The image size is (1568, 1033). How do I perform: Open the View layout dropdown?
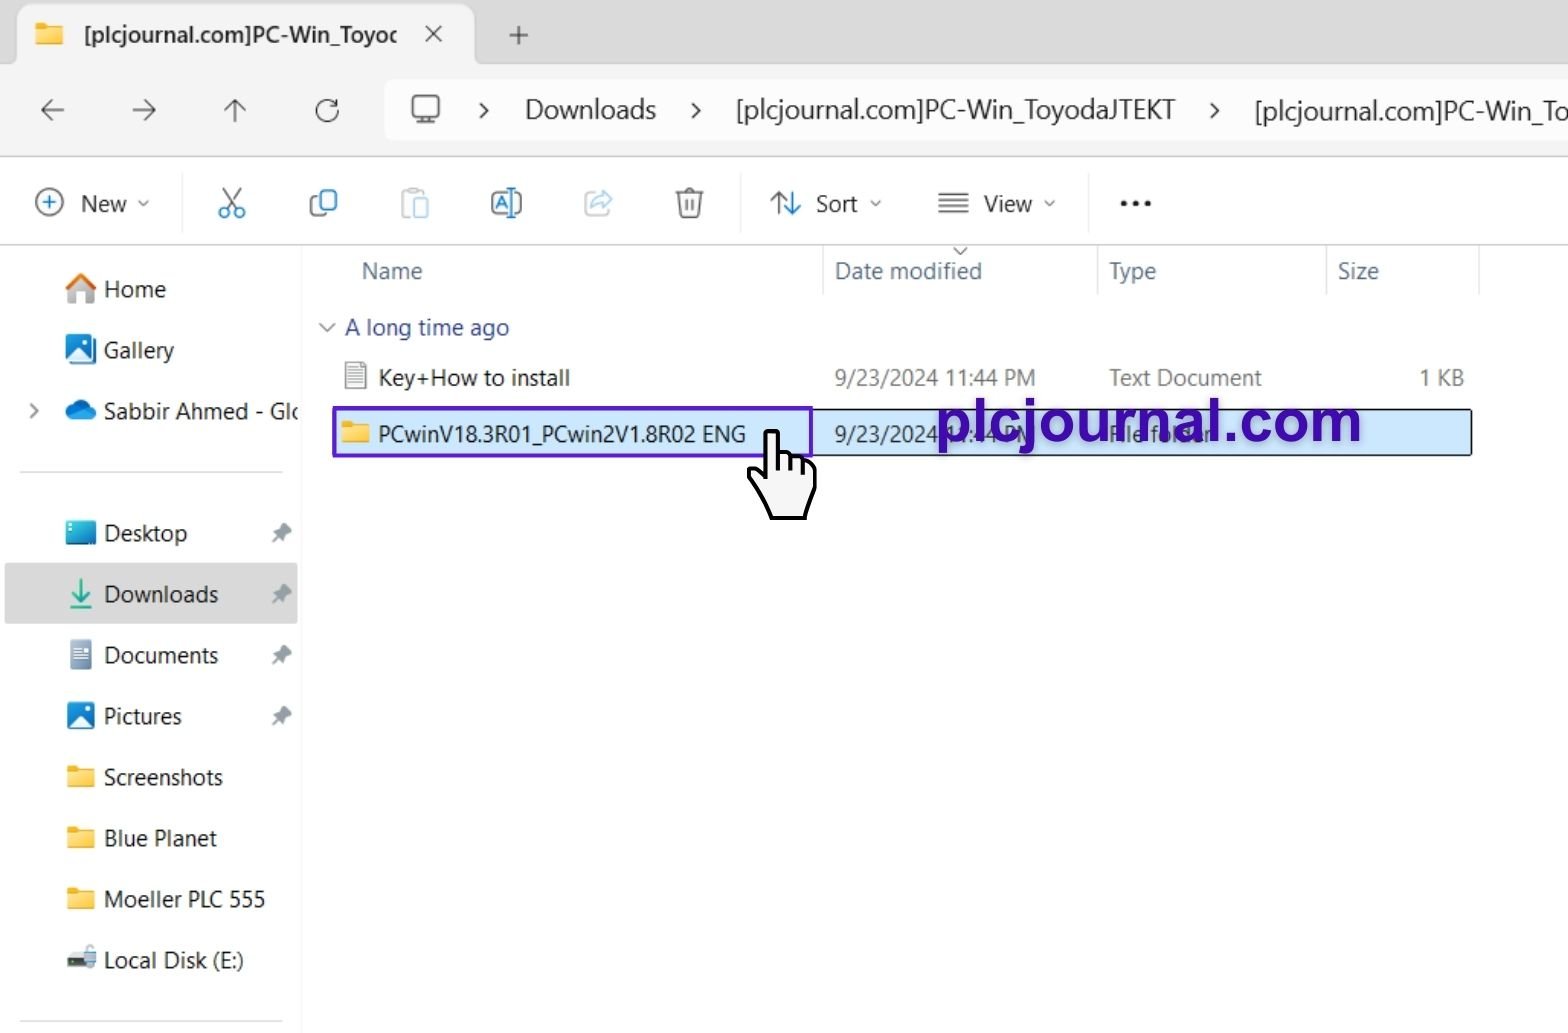click(997, 203)
